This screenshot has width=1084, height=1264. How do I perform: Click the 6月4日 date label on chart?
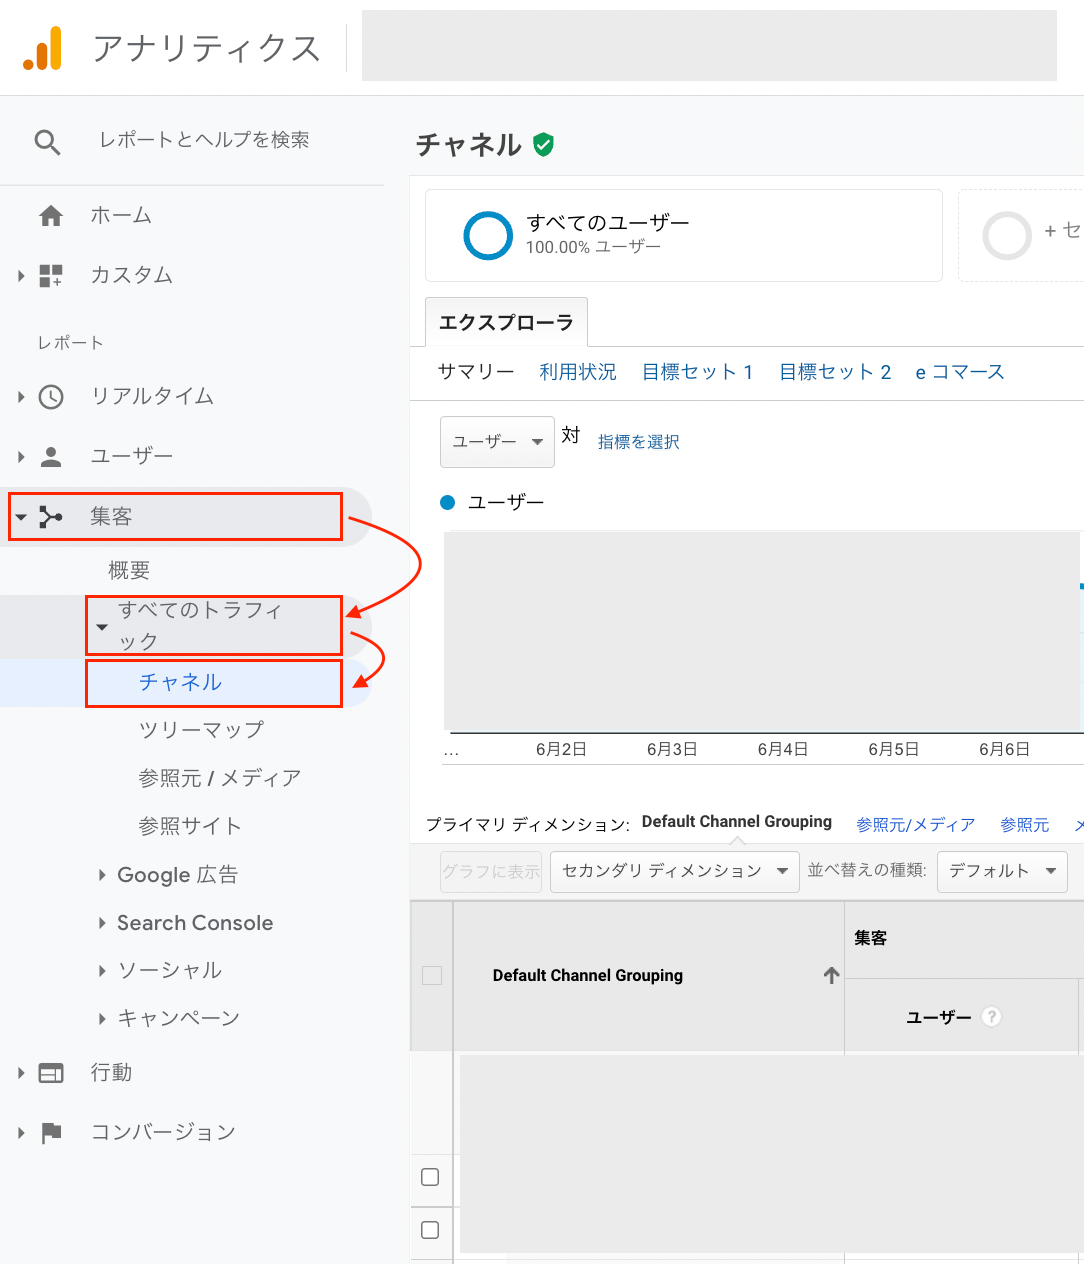click(783, 749)
